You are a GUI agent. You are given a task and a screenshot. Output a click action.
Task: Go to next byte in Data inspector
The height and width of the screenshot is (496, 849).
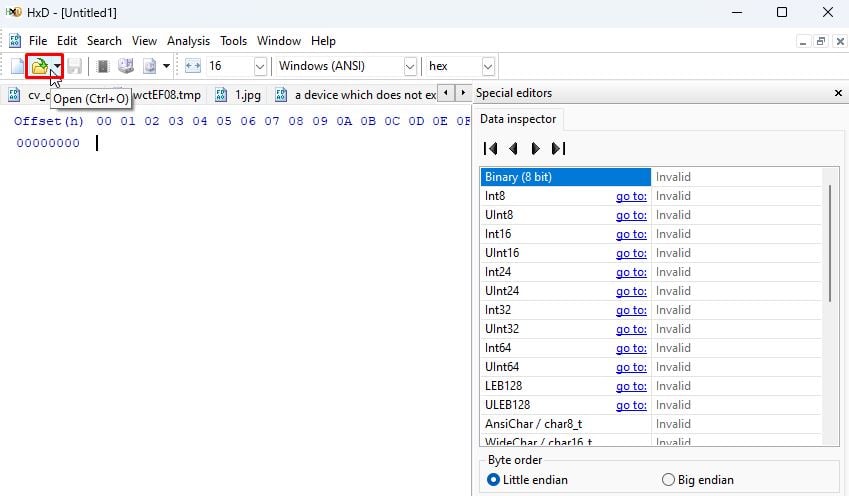[x=535, y=149]
